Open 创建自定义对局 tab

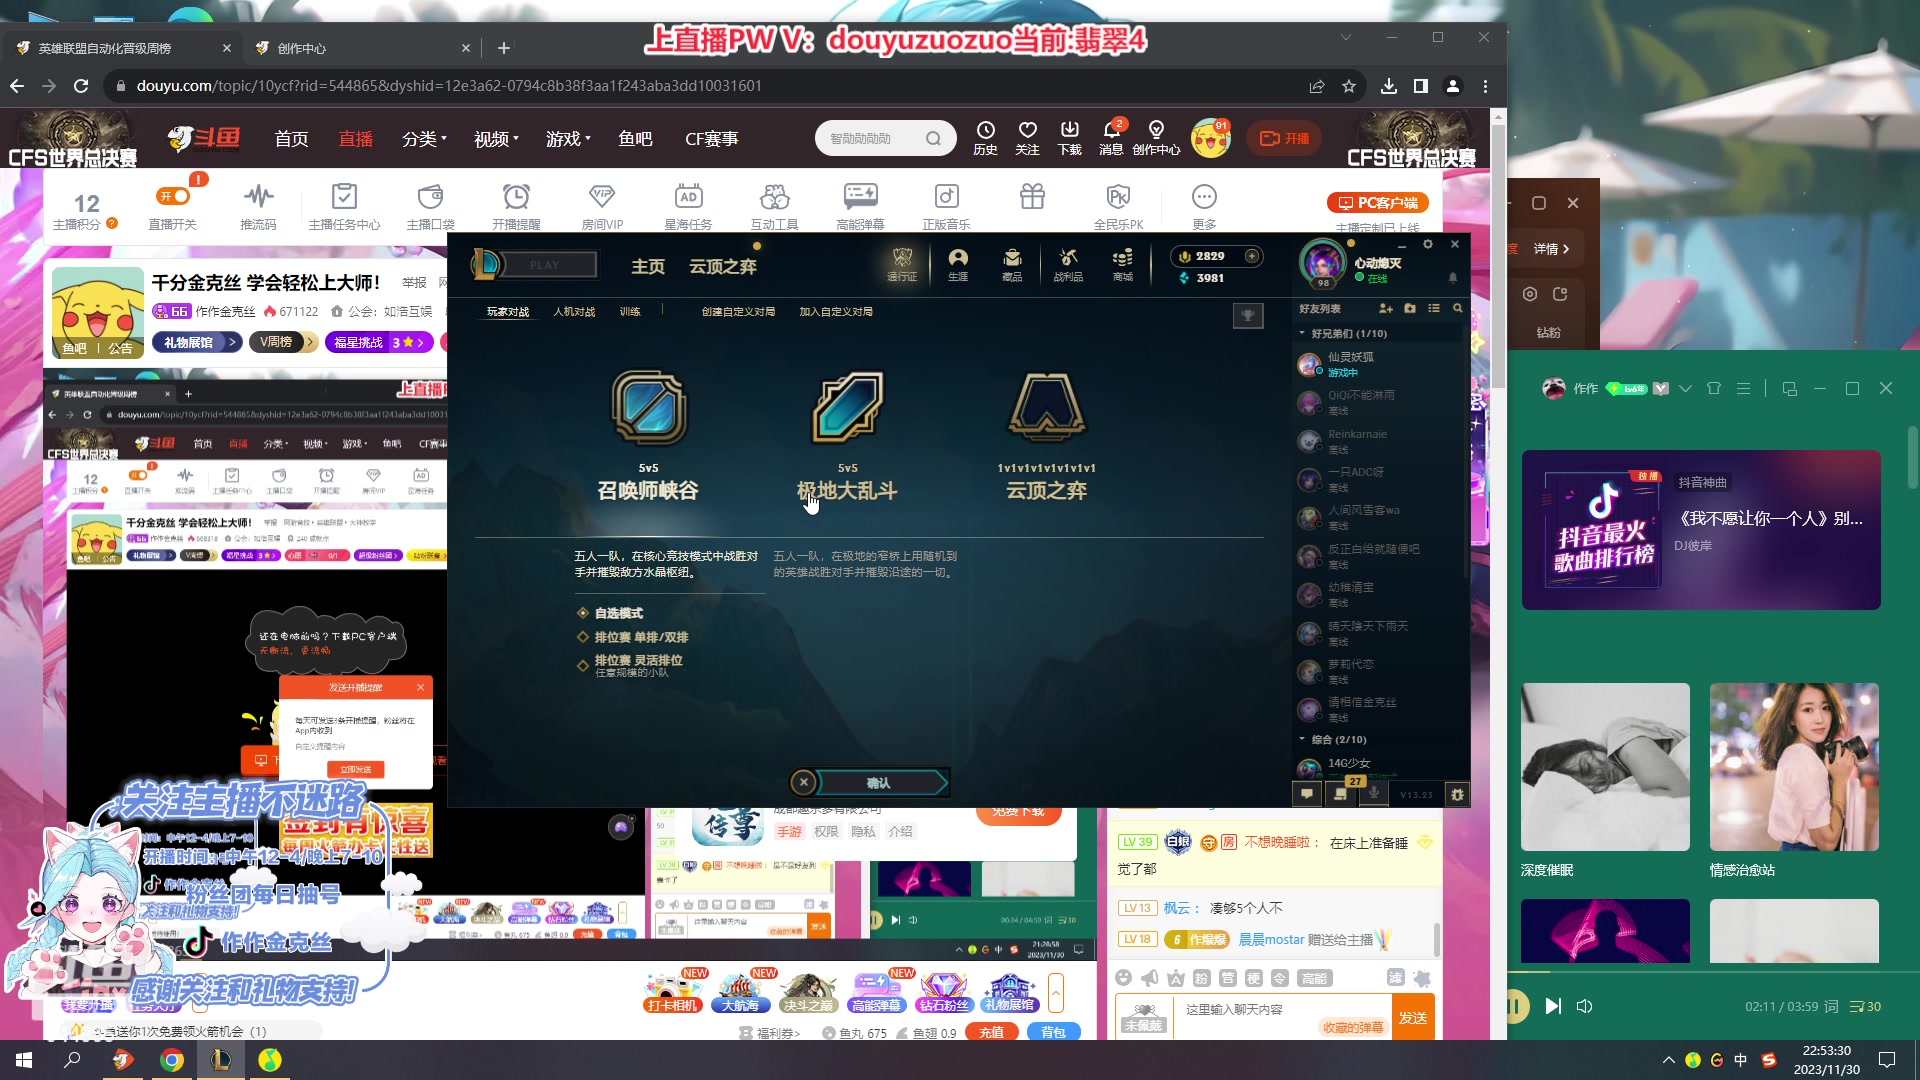pyautogui.click(x=738, y=312)
